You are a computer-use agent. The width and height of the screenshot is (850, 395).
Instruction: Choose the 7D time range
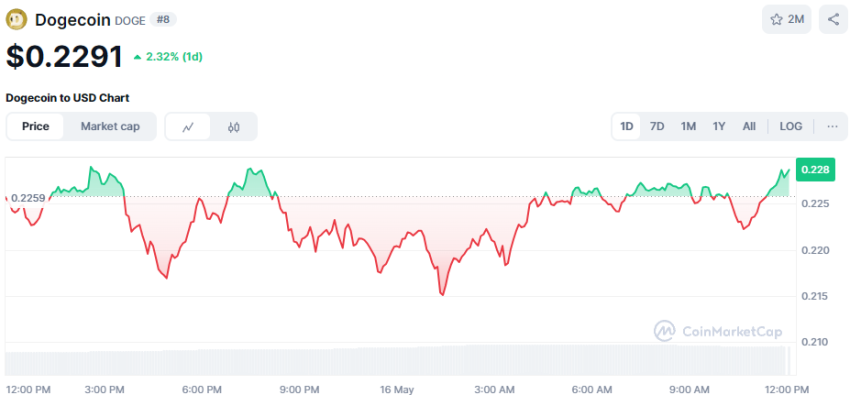[x=657, y=126]
